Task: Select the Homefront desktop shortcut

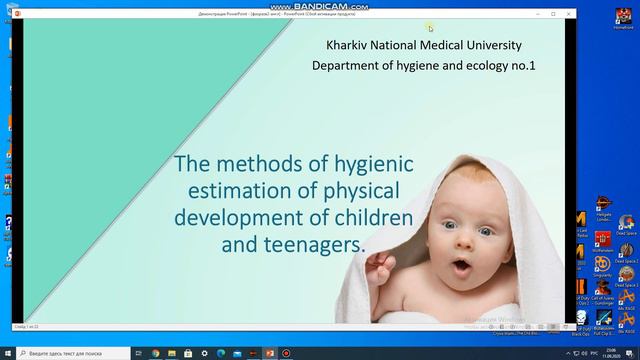Action: 623,19
